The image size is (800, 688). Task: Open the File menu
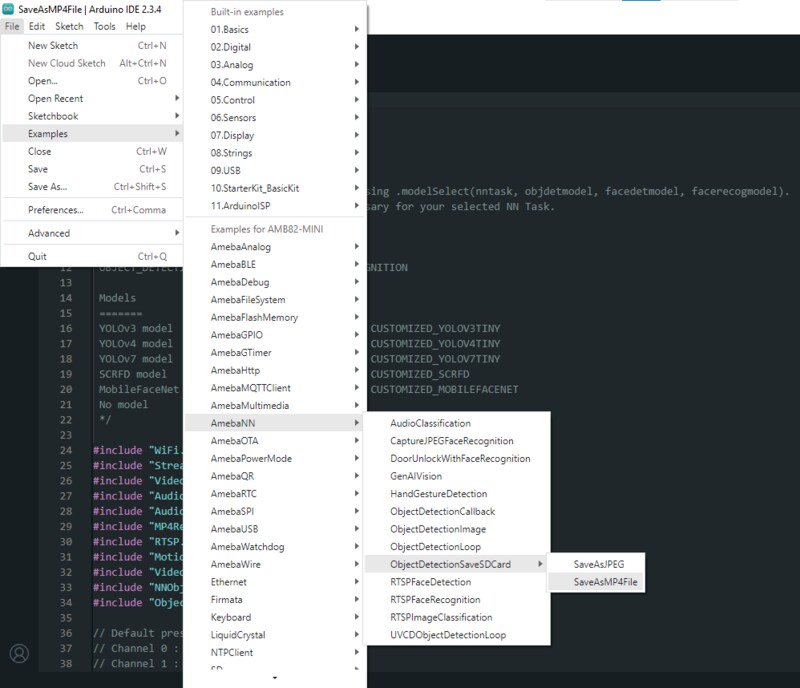point(12,26)
